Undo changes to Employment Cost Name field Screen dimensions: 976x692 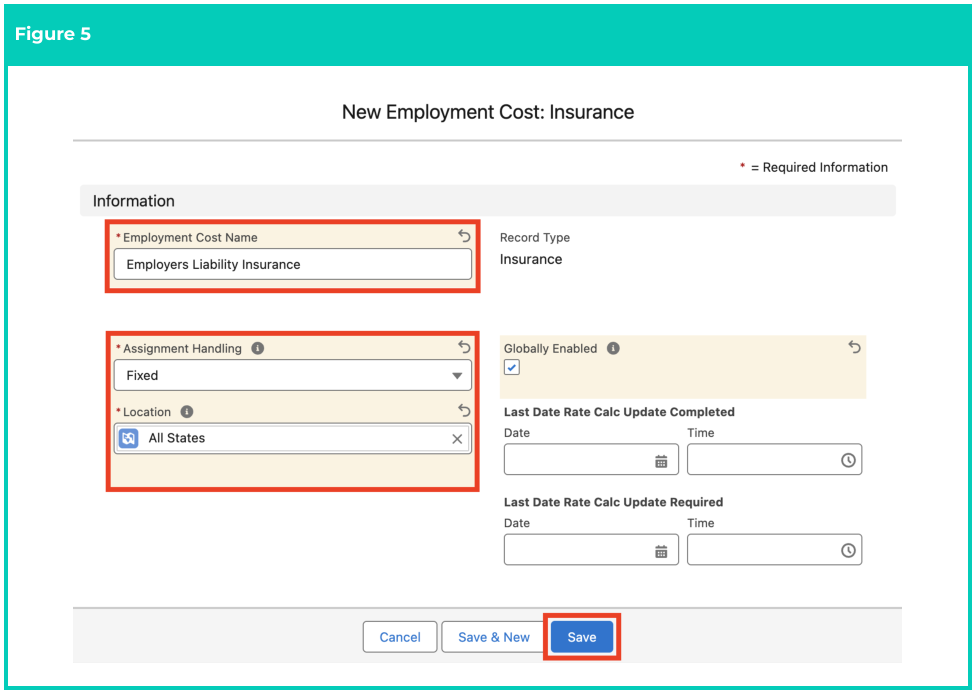(464, 236)
